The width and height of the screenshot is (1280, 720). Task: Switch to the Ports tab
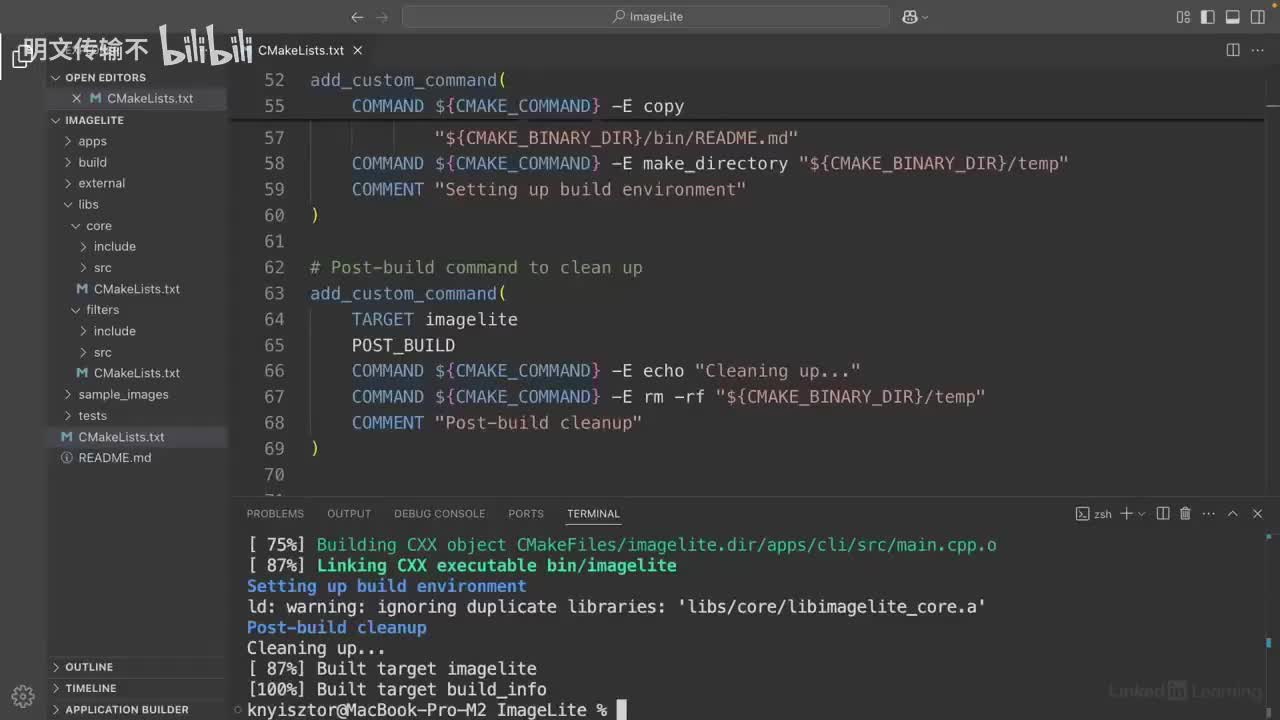[526, 514]
